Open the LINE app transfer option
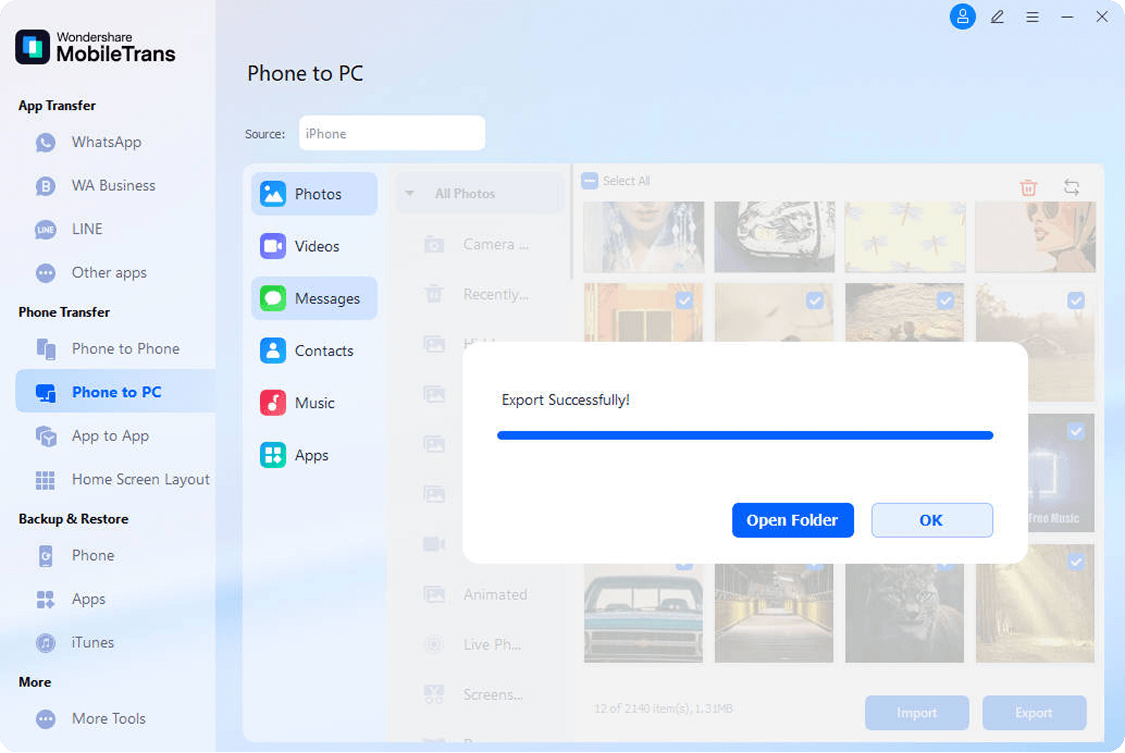Screen dimensions: 1125x753 point(87,229)
